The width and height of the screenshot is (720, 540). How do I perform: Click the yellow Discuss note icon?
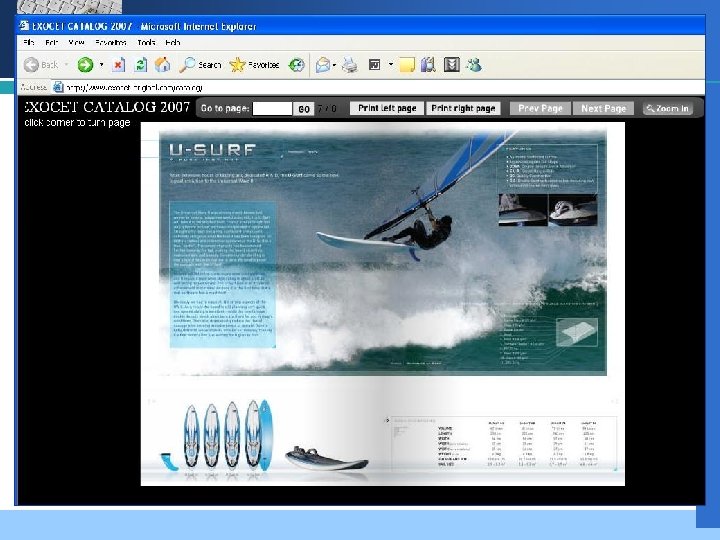point(407,65)
